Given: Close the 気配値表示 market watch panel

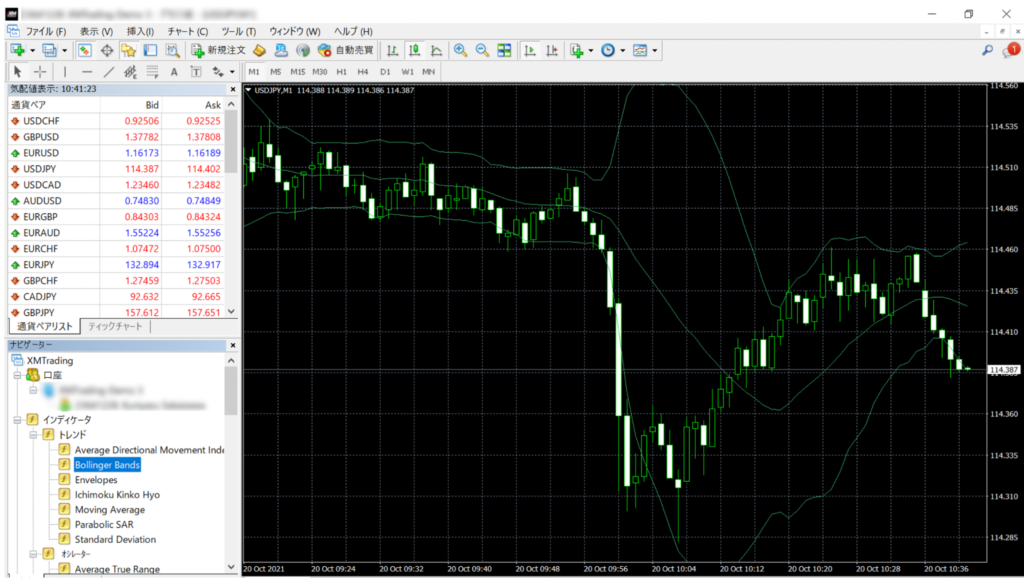Looking at the screenshot, I should [232, 89].
